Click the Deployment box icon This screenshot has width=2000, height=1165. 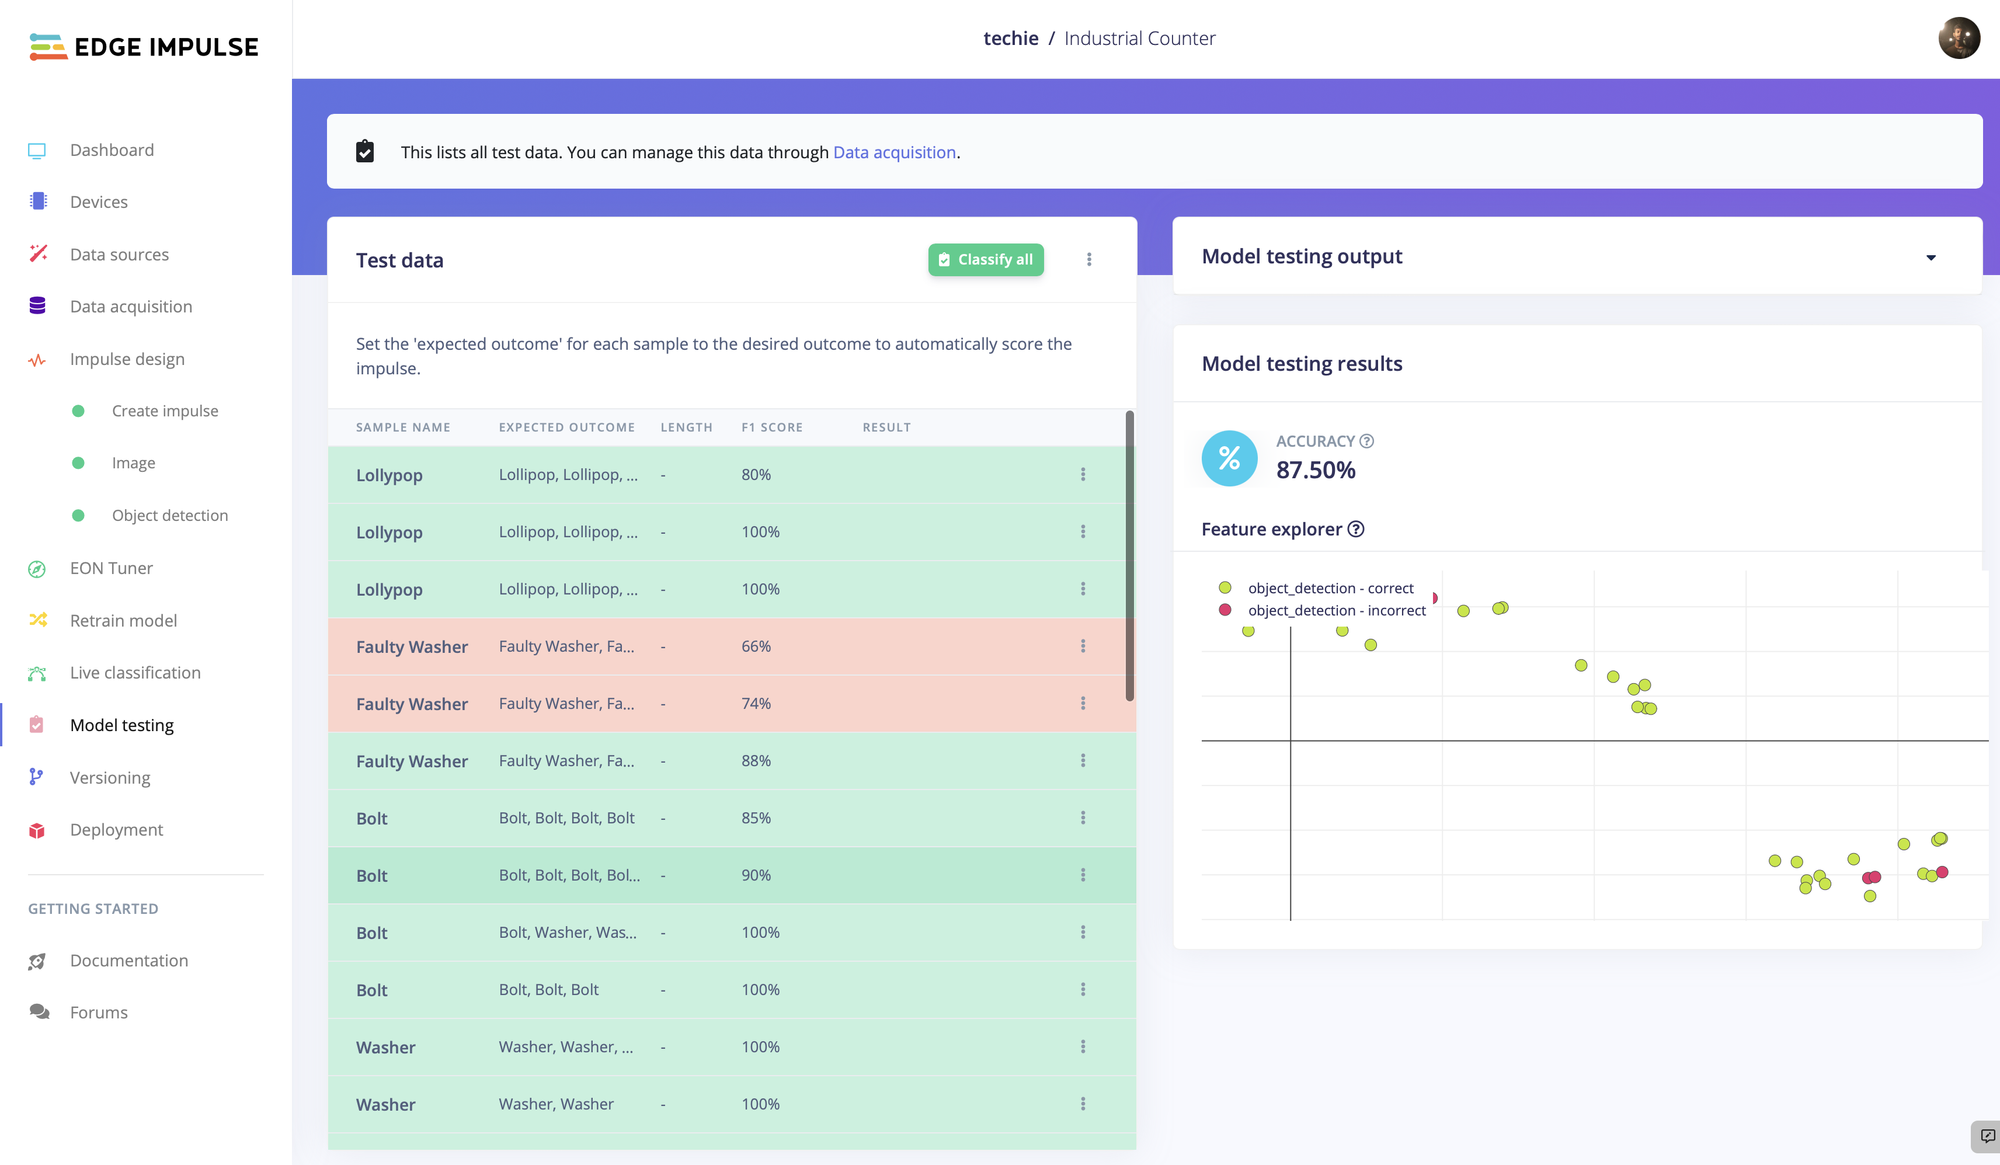(37, 830)
